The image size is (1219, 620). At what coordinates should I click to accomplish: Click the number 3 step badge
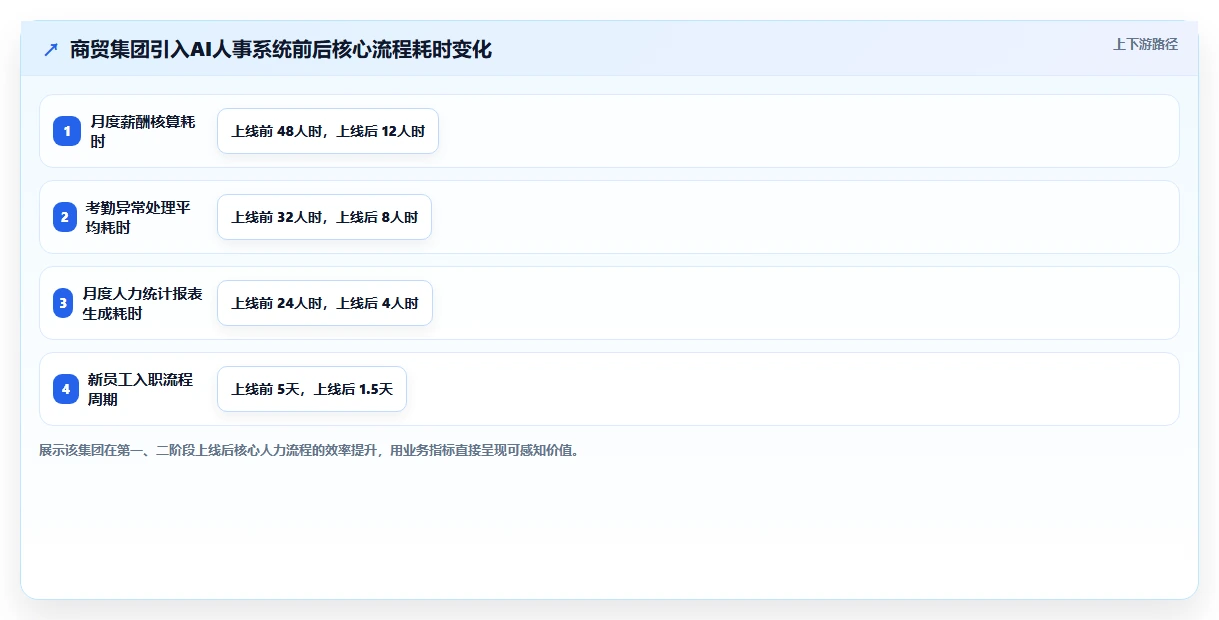tap(63, 303)
